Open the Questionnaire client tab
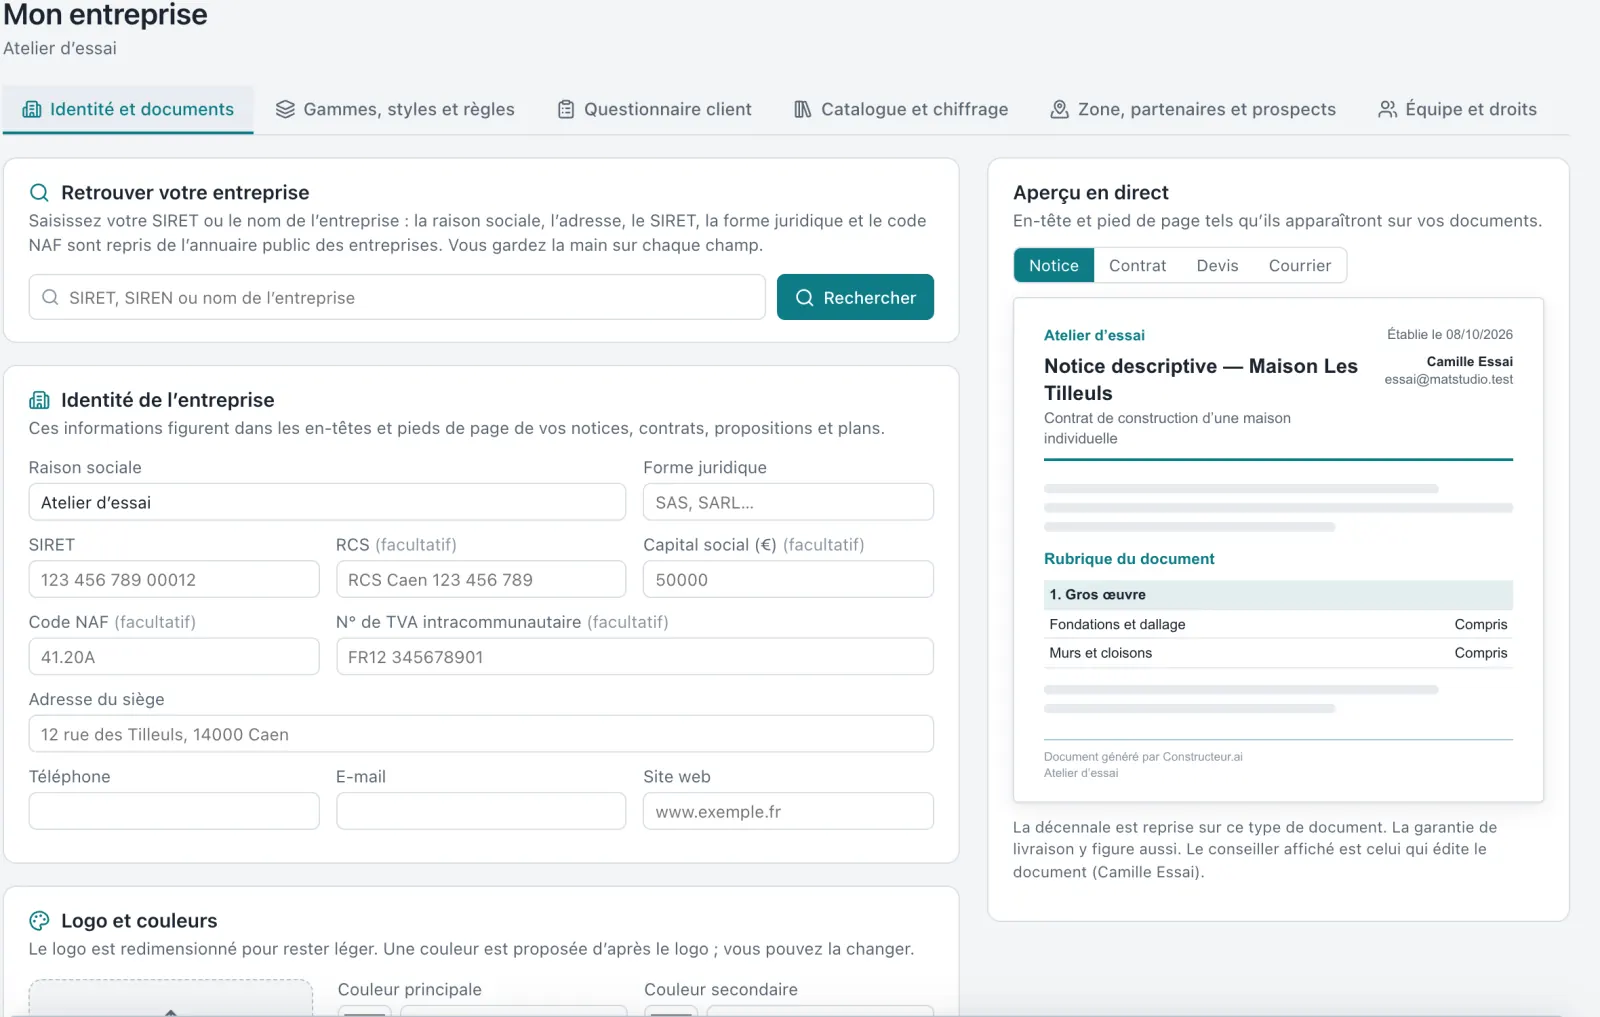Viewport: 1600px width, 1017px height. click(x=654, y=109)
